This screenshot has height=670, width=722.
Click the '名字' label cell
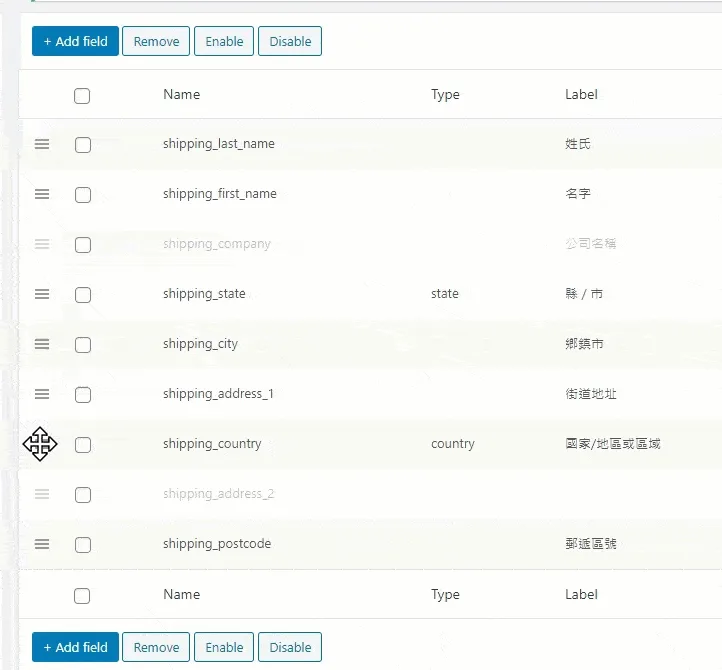(578, 194)
